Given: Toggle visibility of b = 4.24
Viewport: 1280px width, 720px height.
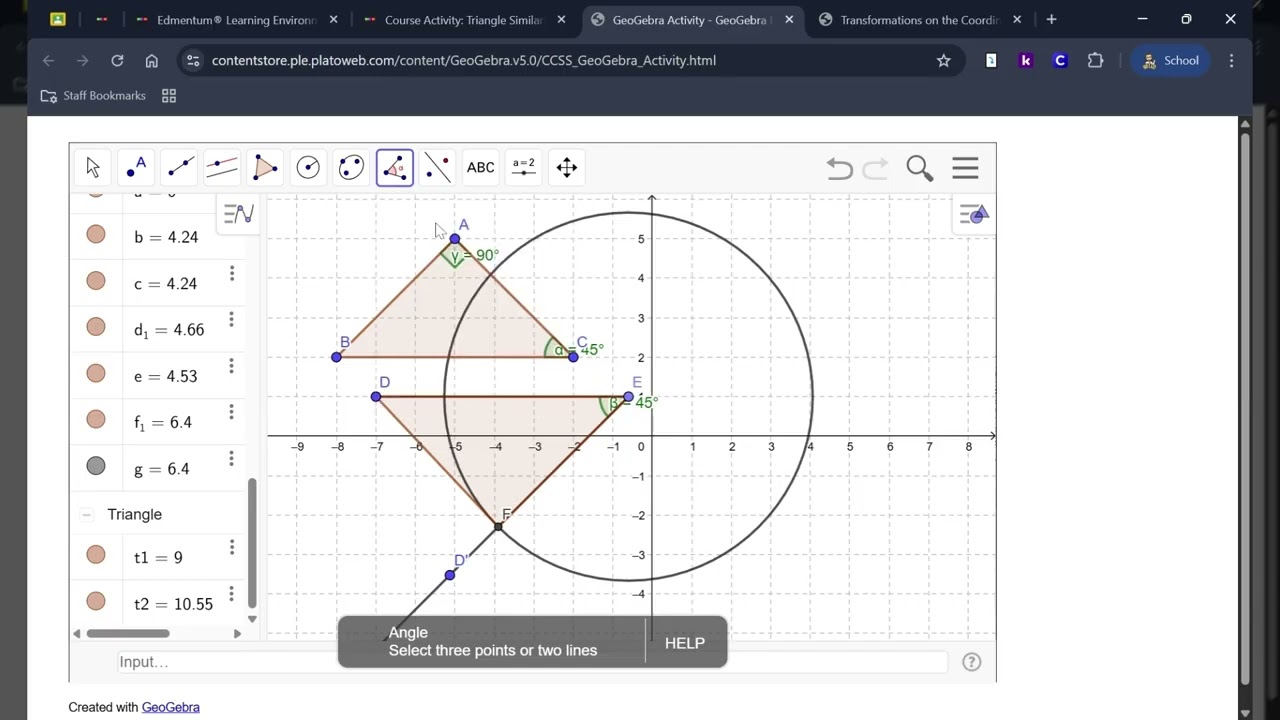Looking at the screenshot, I should pos(96,234).
